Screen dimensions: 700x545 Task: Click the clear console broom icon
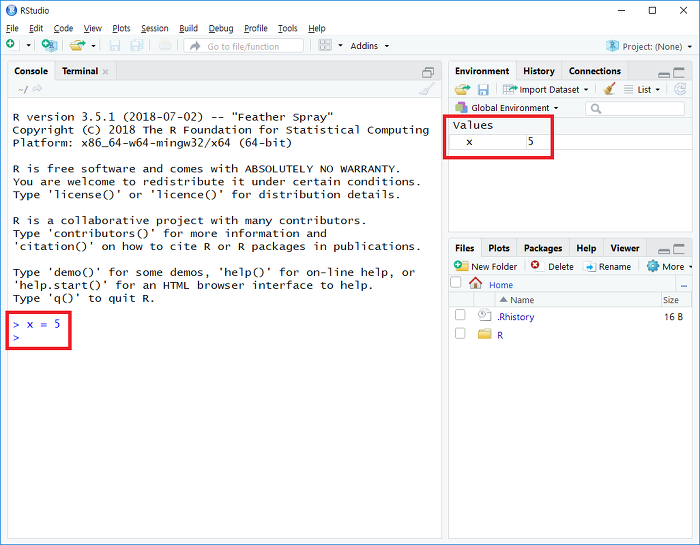(427, 89)
